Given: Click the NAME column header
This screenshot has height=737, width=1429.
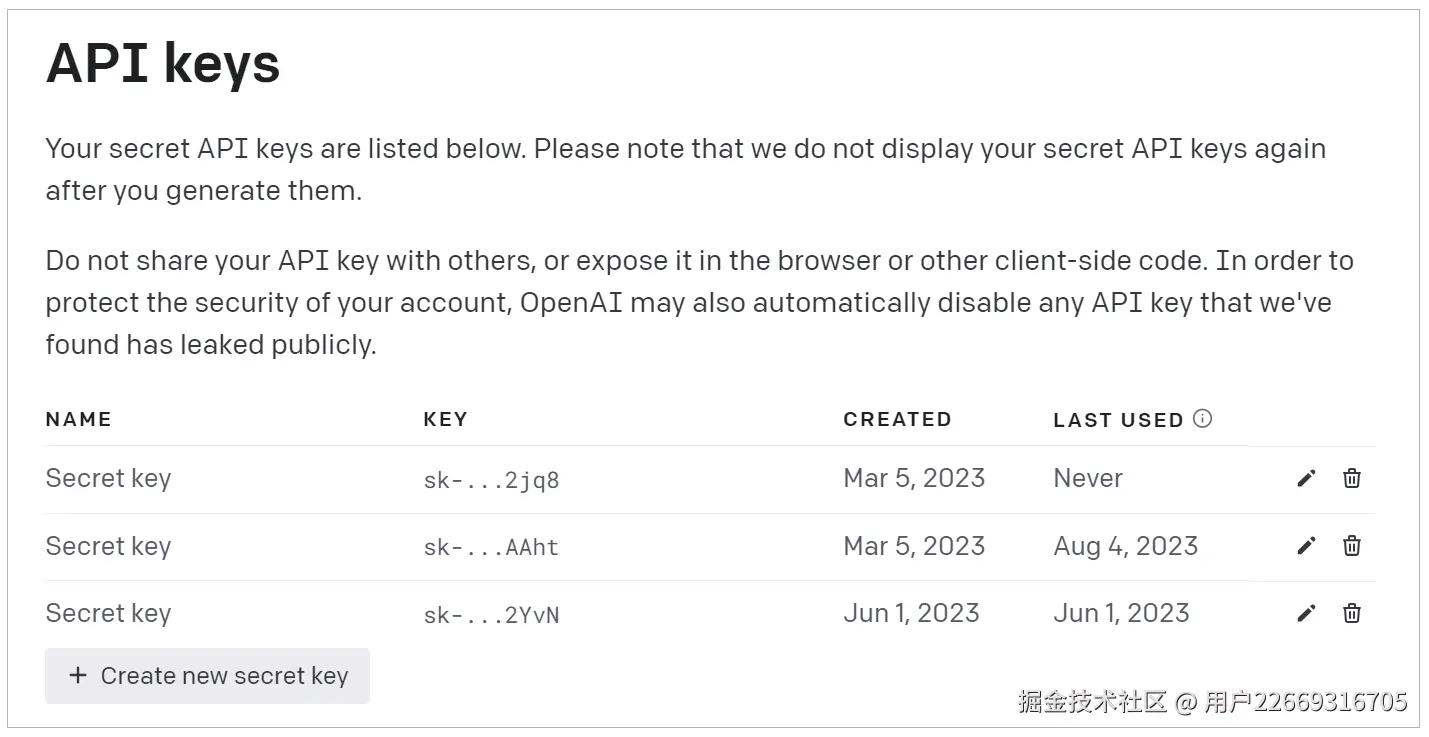Looking at the screenshot, I should [78, 419].
